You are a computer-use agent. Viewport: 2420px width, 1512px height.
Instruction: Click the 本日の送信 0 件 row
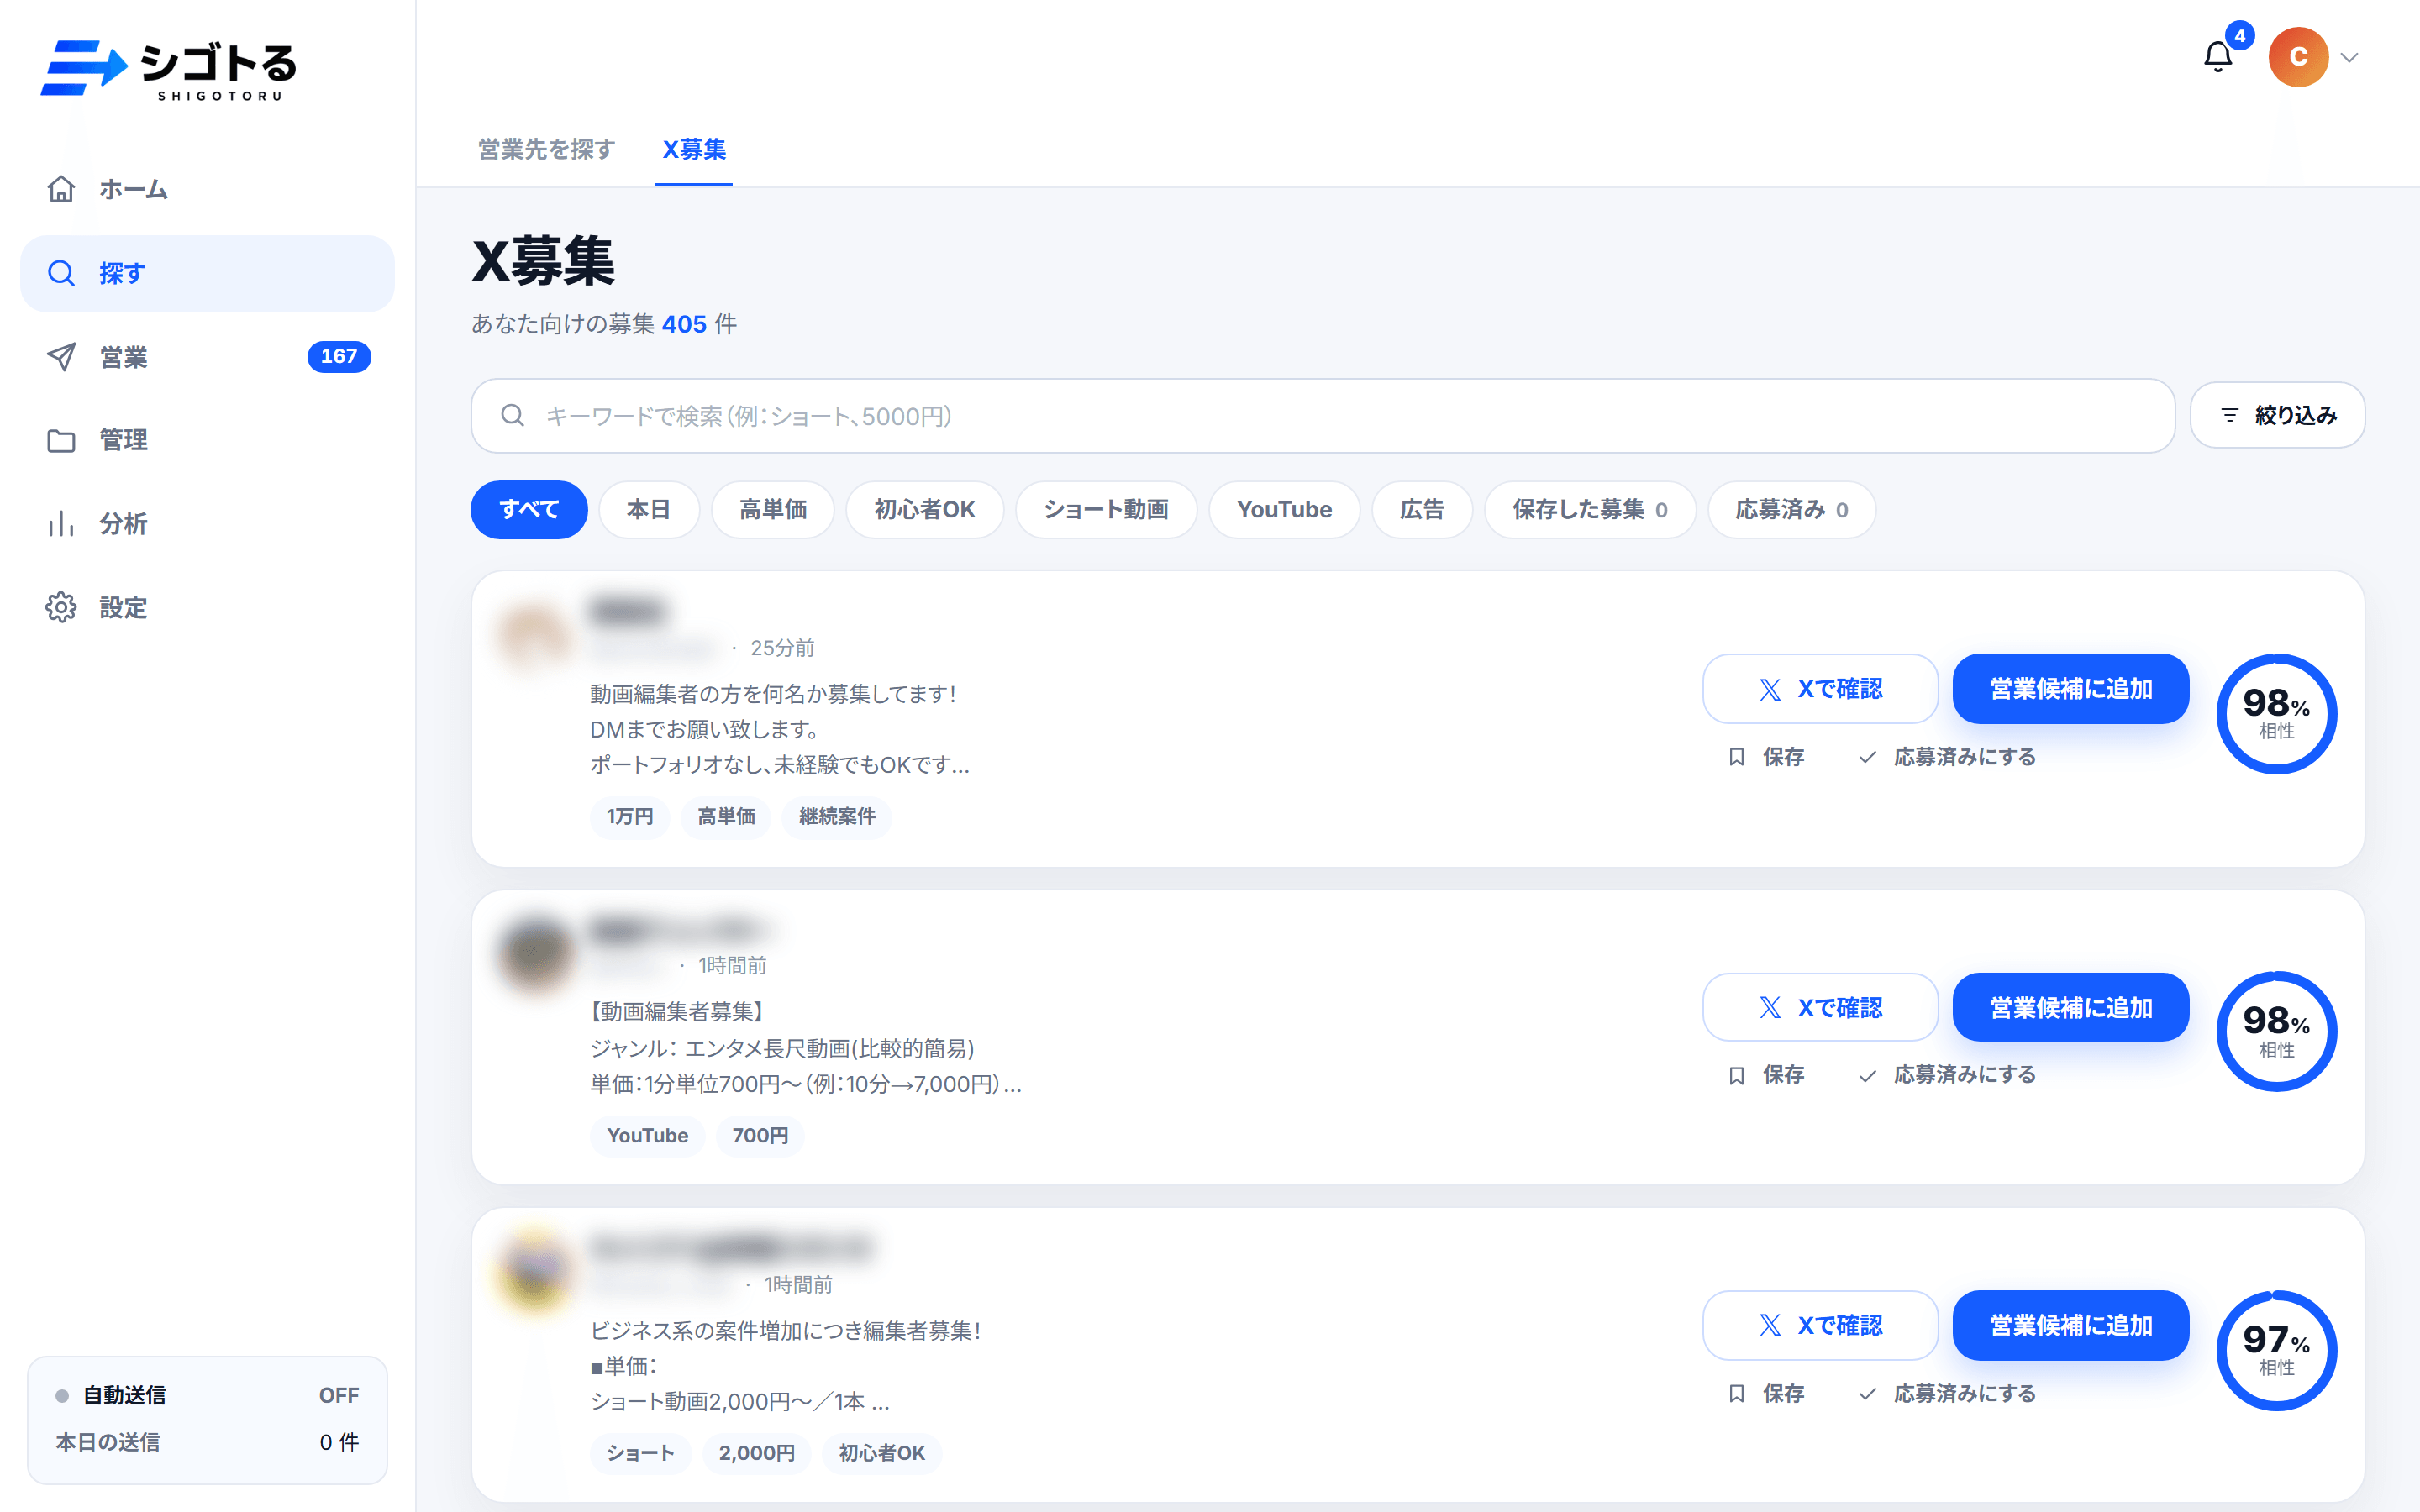tap(207, 1443)
